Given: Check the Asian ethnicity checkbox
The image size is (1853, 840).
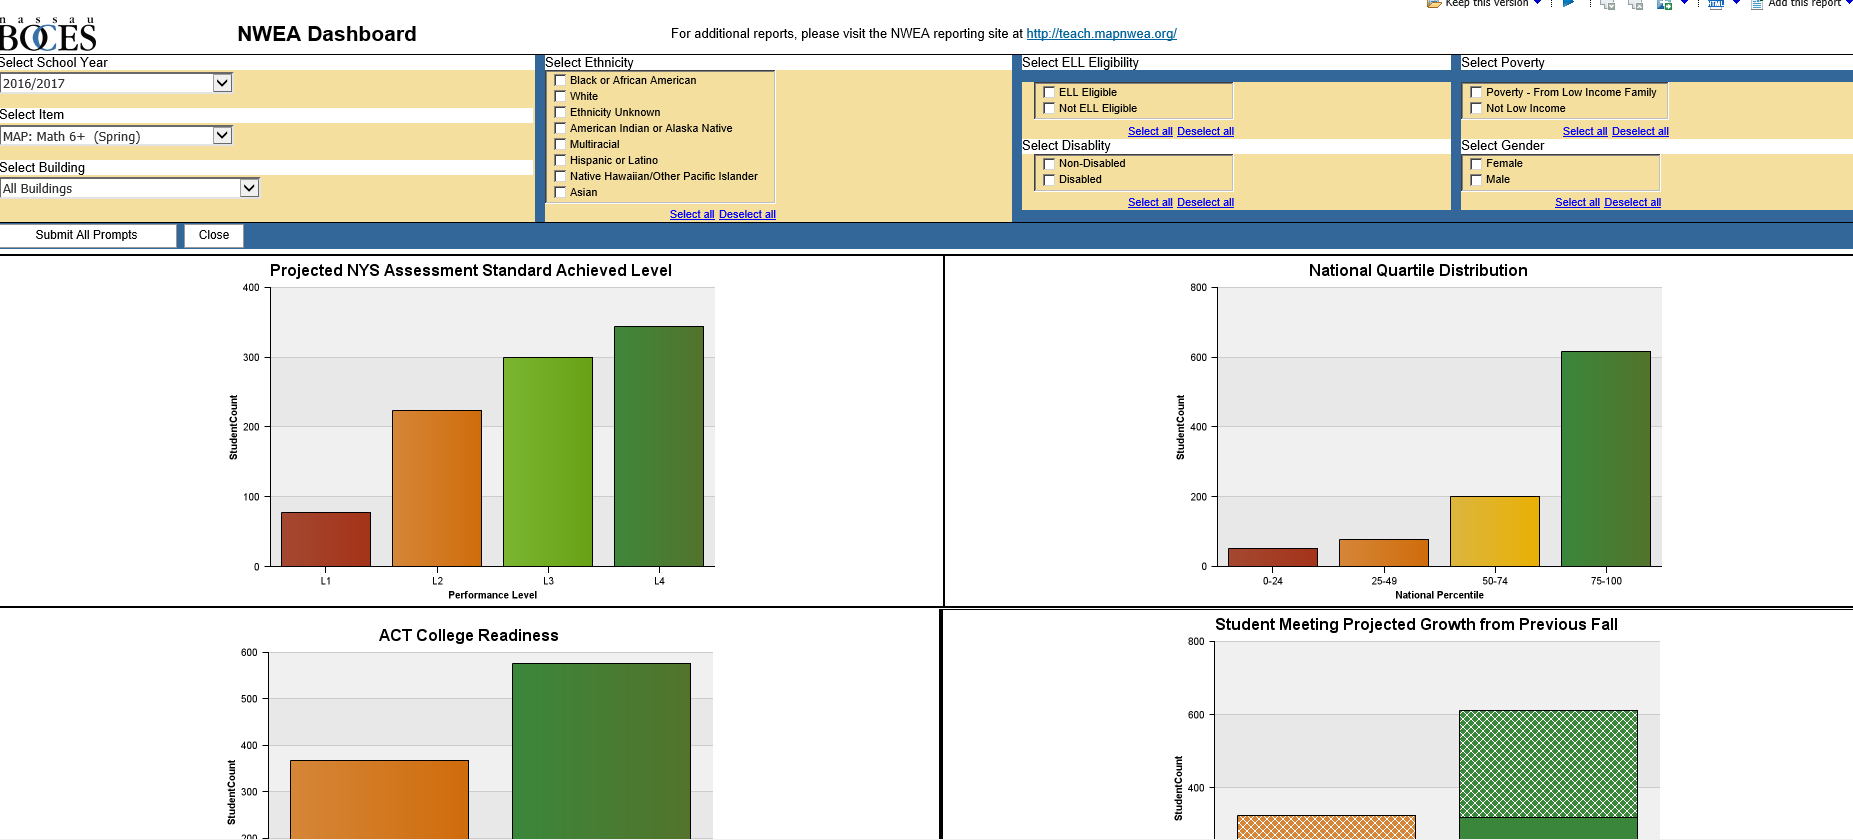Looking at the screenshot, I should 560,192.
